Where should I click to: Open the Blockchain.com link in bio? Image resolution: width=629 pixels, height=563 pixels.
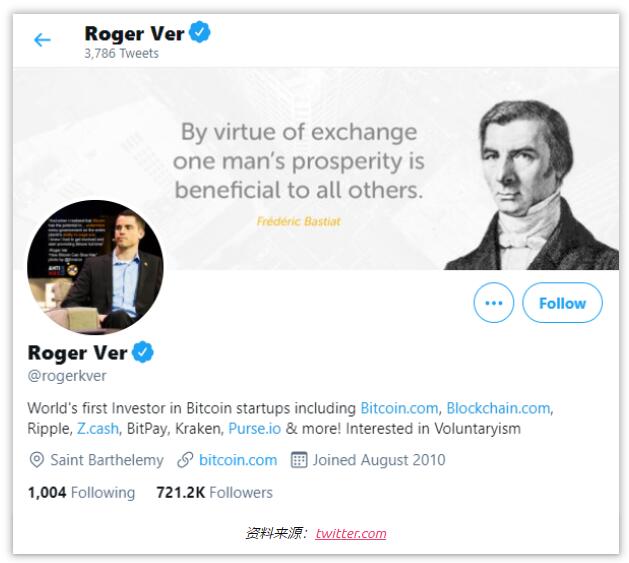498,408
